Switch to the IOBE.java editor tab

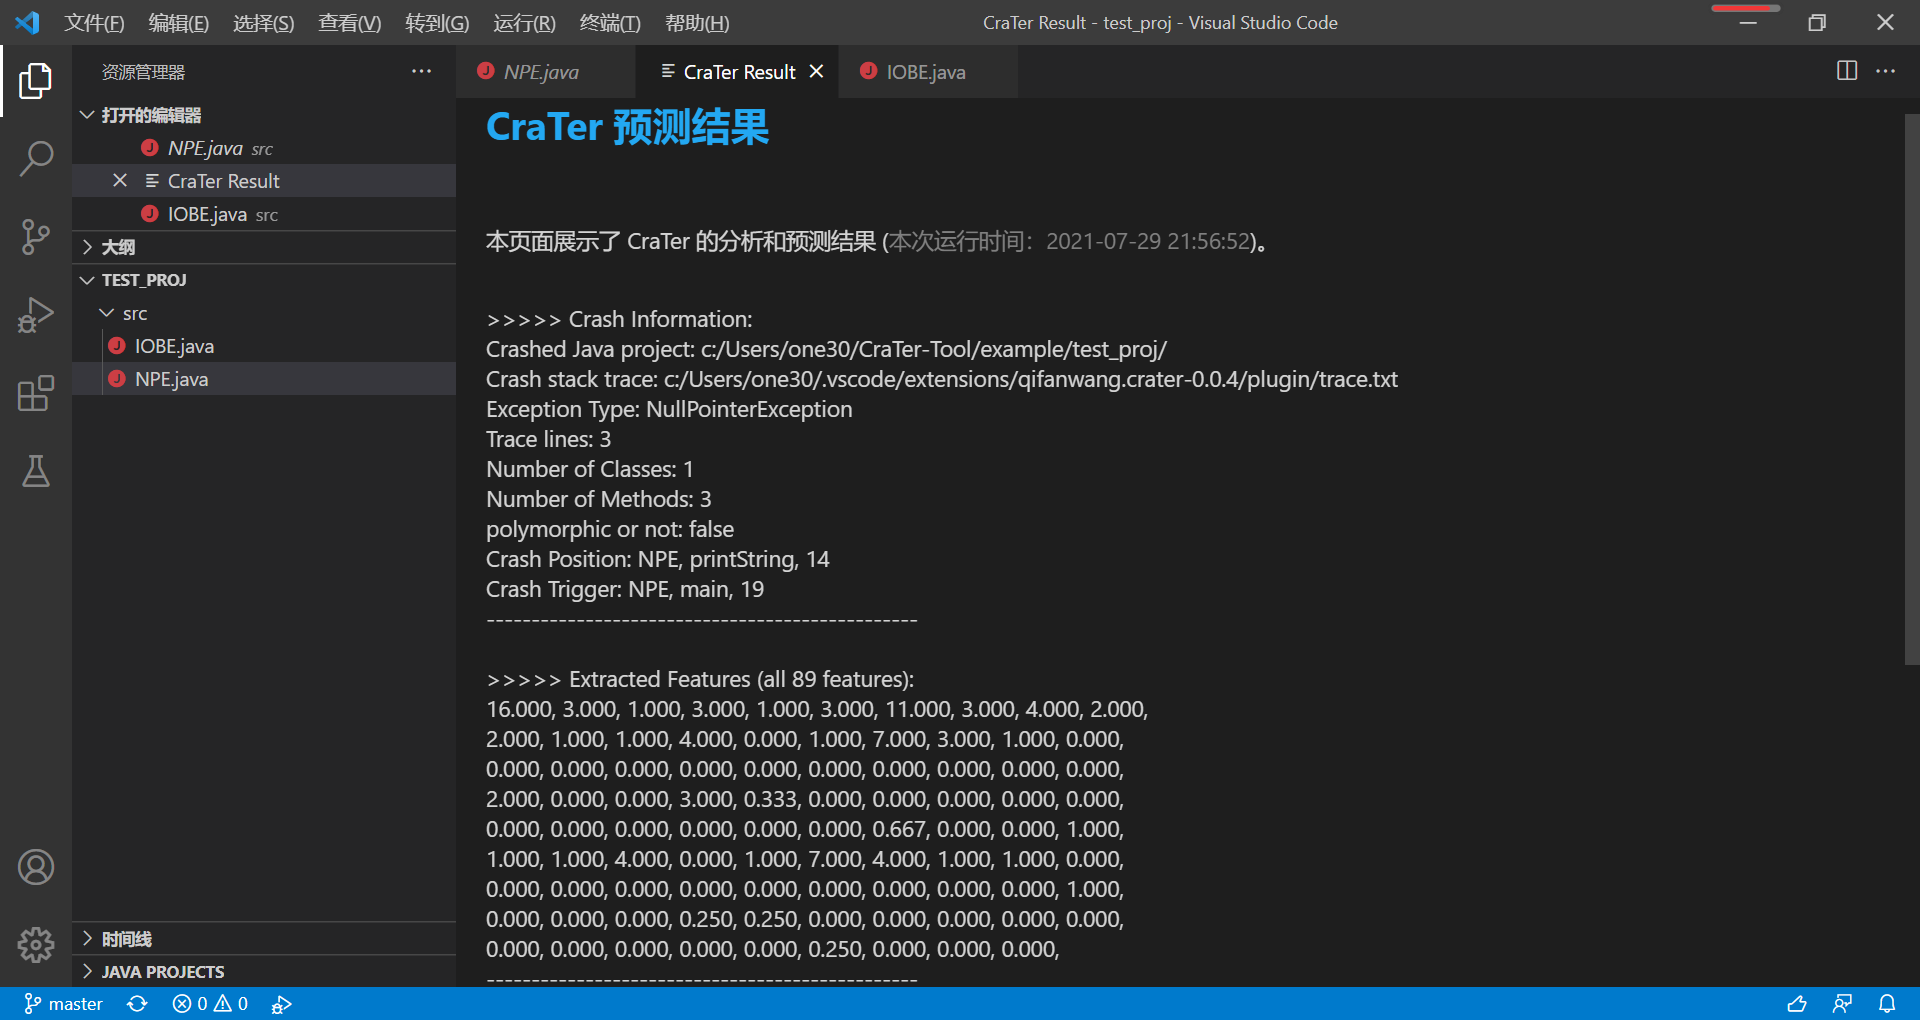[926, 71]
